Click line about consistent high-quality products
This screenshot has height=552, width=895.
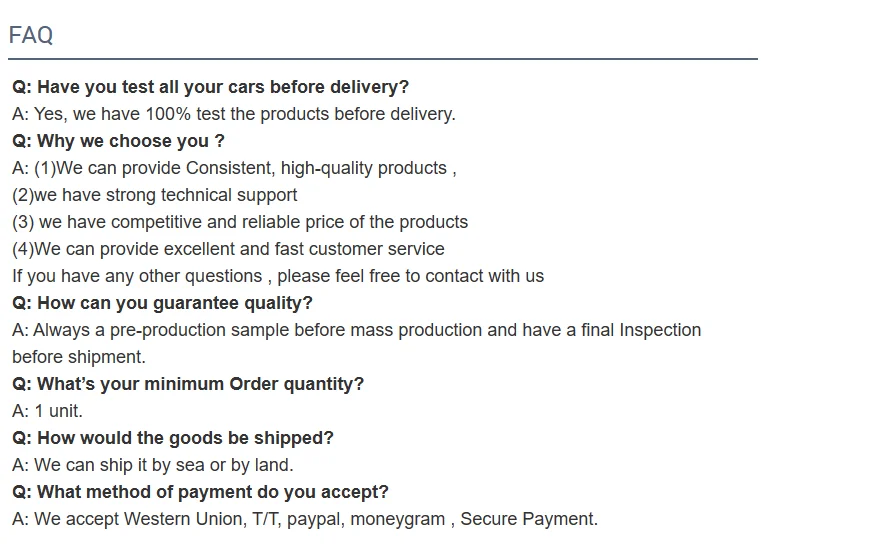235,168
